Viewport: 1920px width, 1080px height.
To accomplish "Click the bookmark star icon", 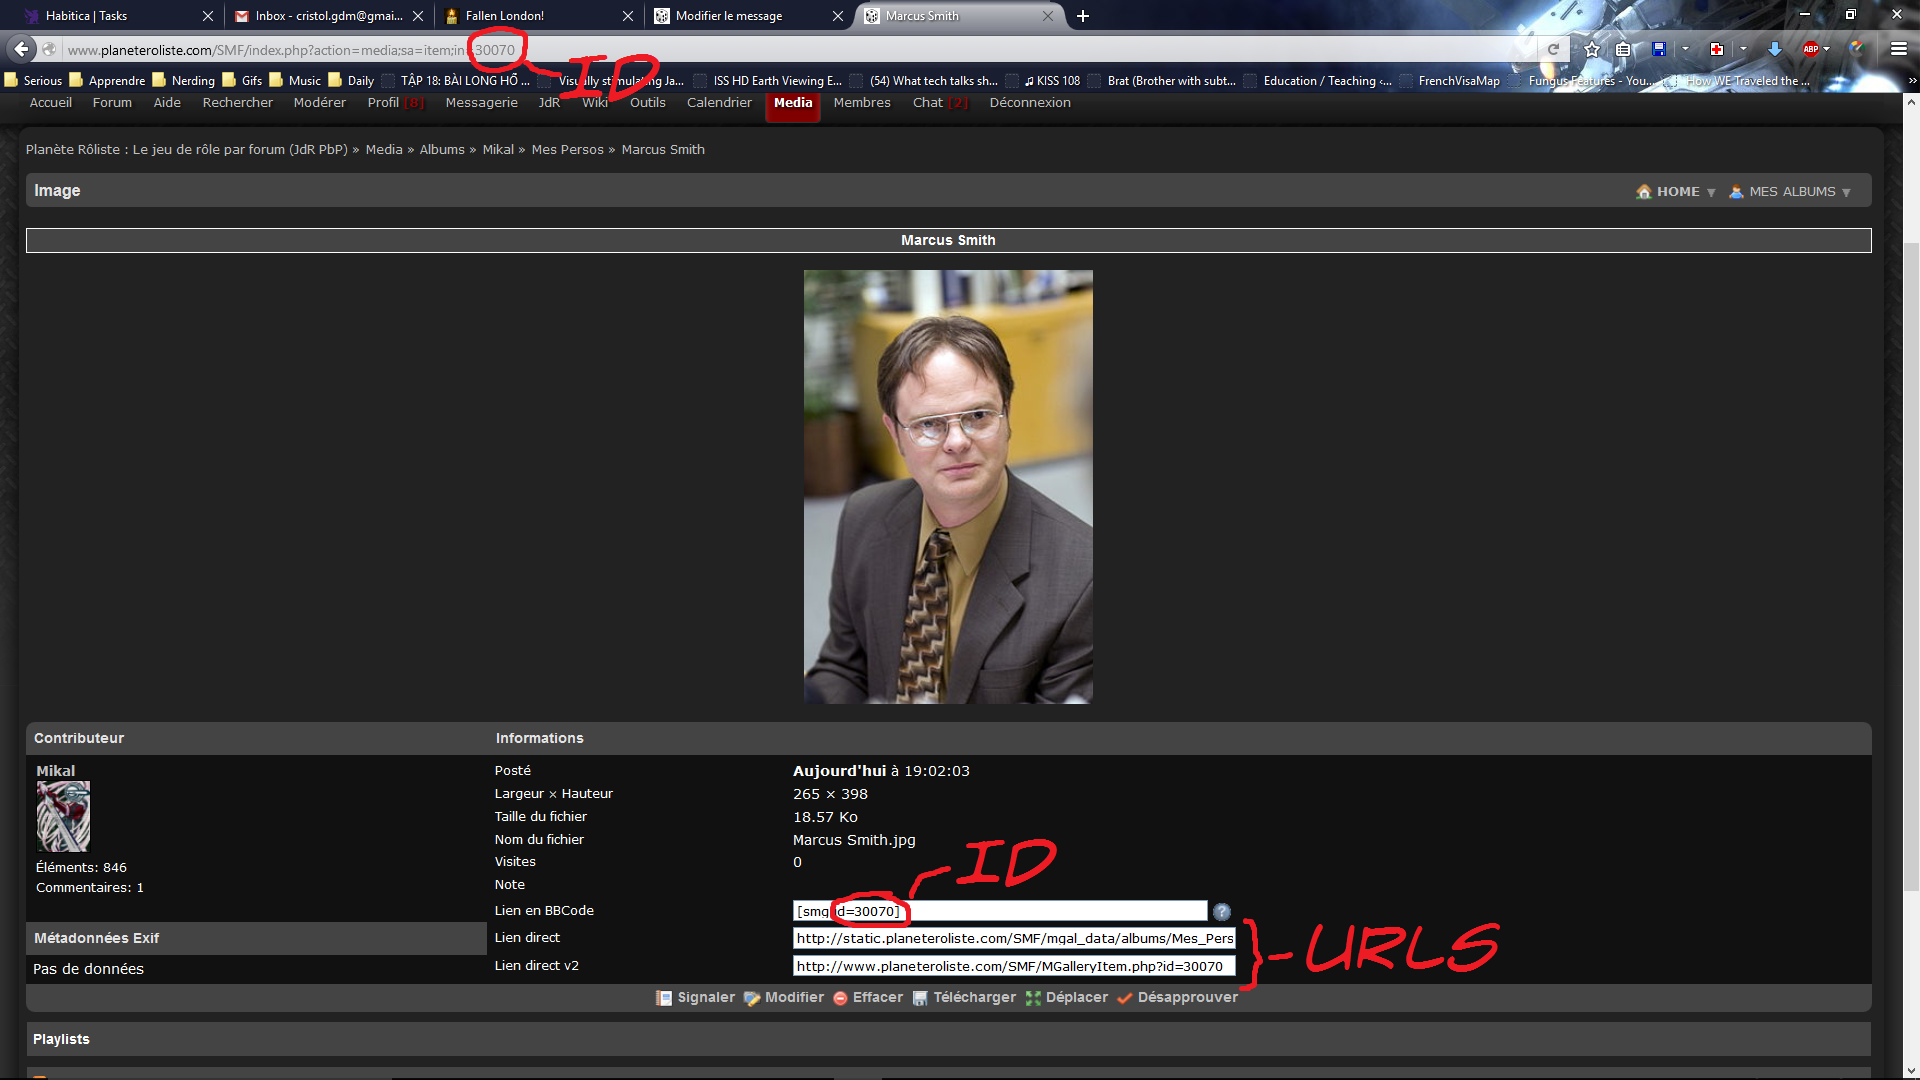I will click(1592, 49).
